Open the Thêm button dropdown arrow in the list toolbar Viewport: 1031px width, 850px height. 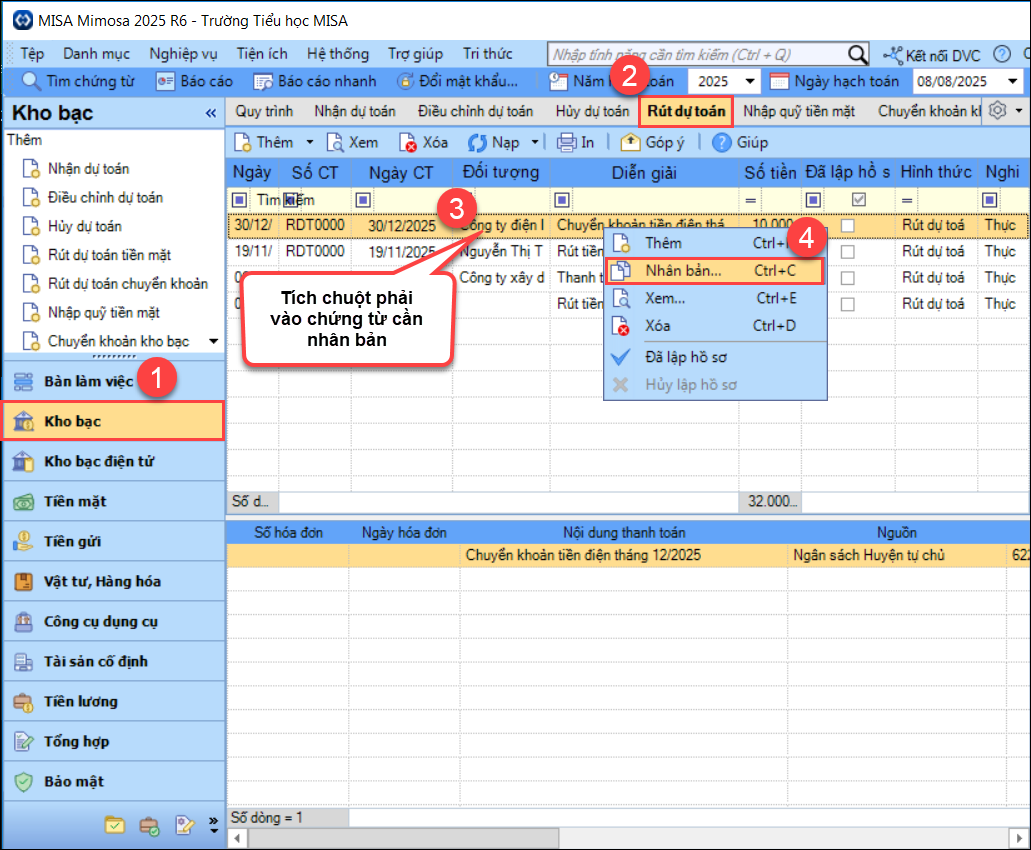click(310, 142)
